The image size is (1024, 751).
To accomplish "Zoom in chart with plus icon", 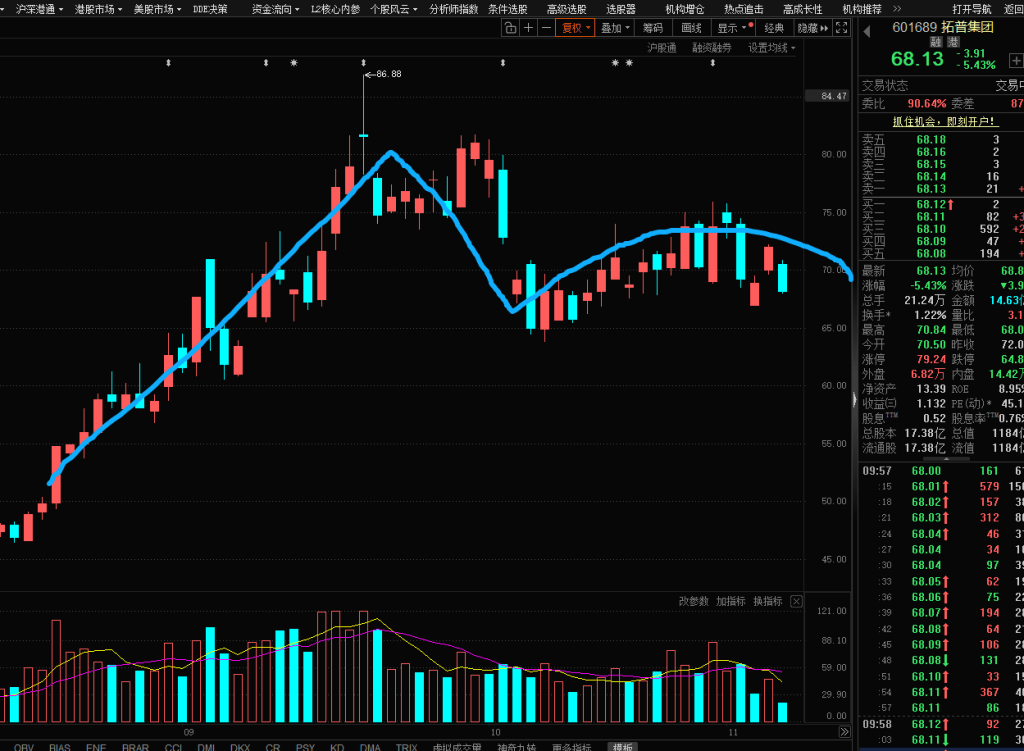I will pyautogui.click(x=528, y=28).
